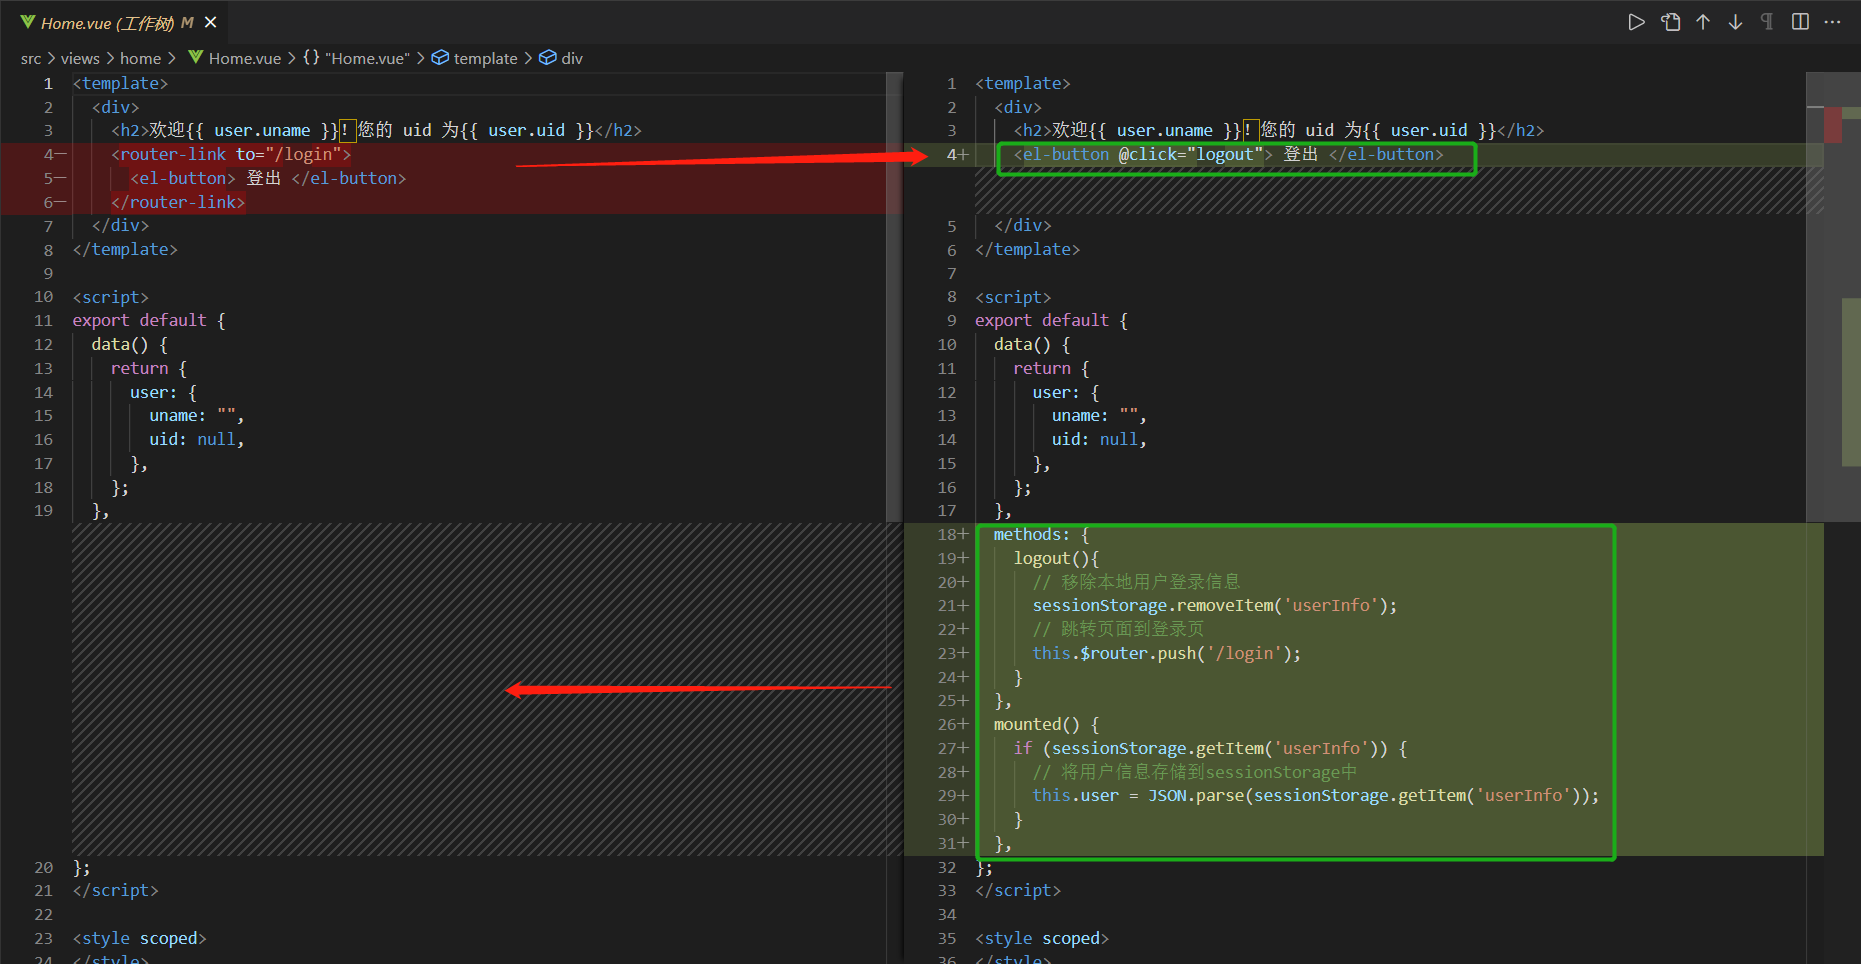Click comment 将用户信息存储到sessionStorage中

point(1195,773)
